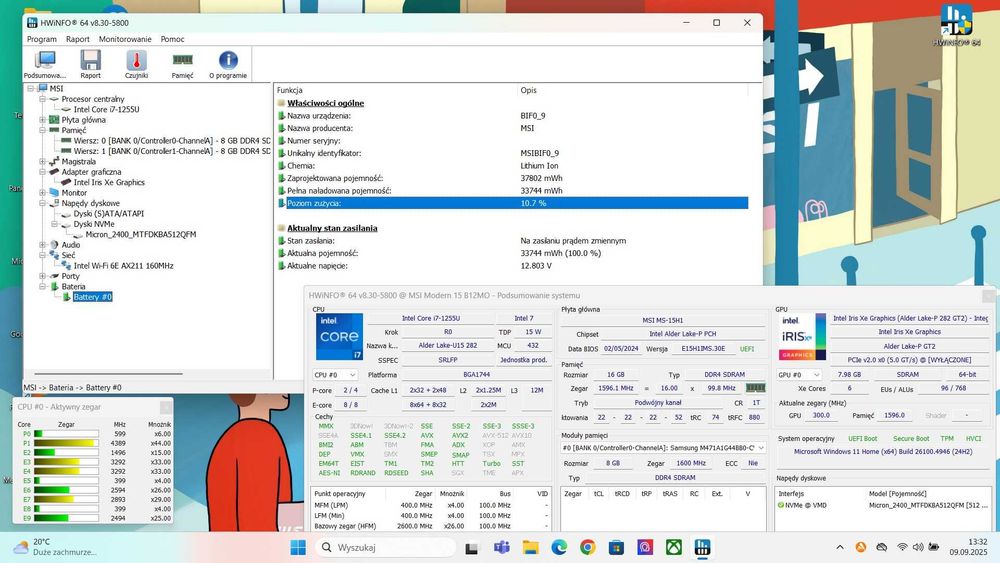The image size is (1000, 563).
Task: Click the Aktualny stan zasilania heading
Action: point(332,228)
